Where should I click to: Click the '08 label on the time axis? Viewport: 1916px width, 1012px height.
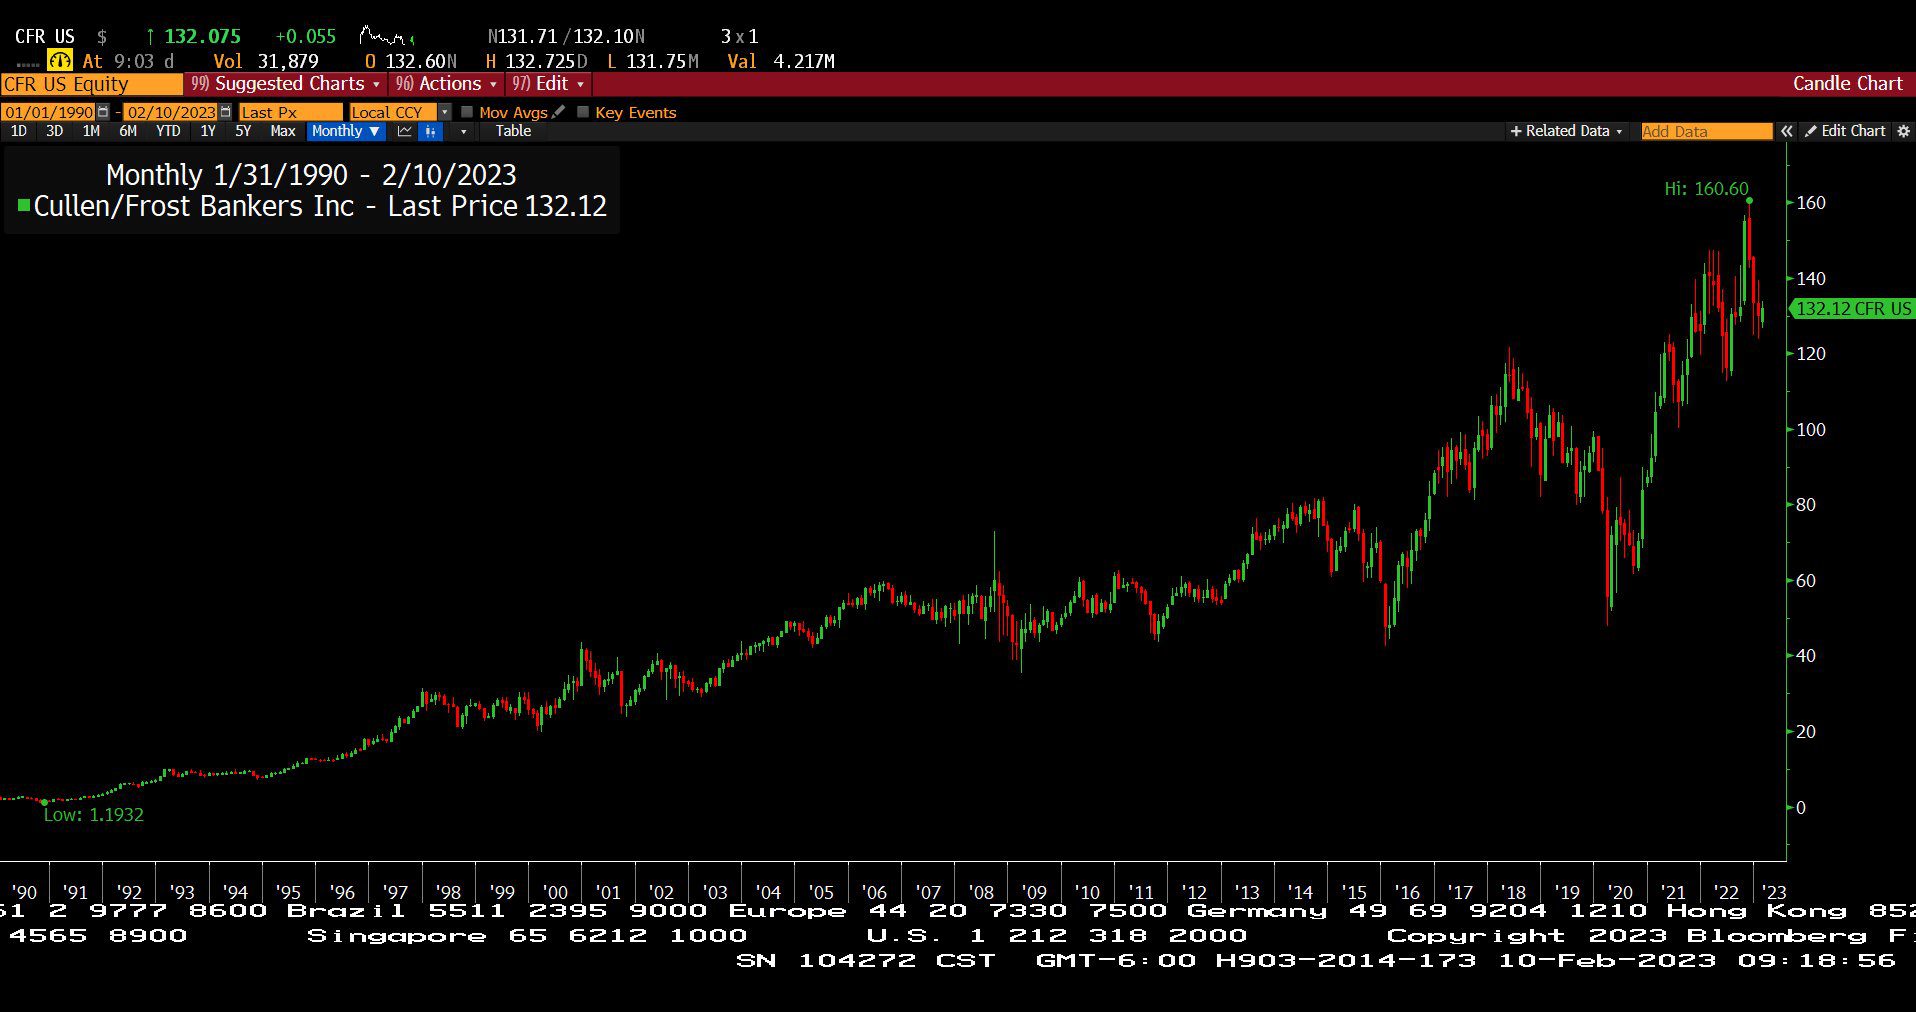pyautogui.click(x=981, y=891)
